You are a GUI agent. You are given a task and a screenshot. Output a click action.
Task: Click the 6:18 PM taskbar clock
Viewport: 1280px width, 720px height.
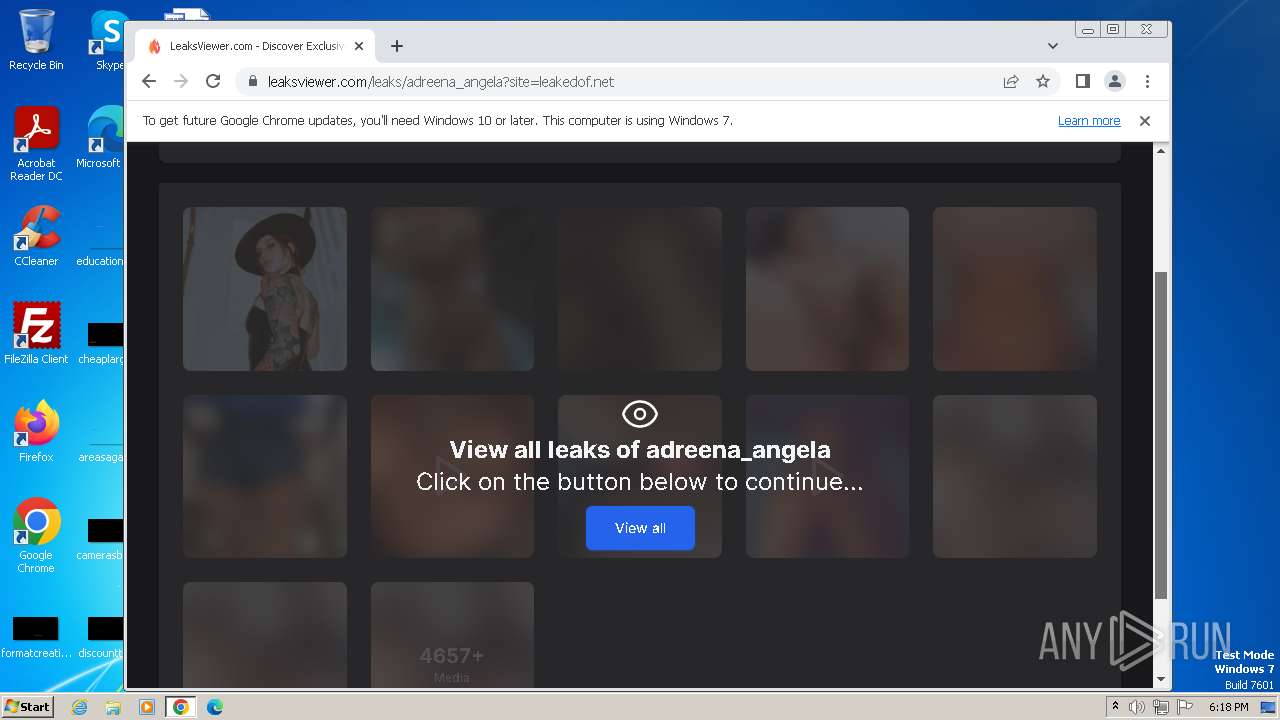pyautogui.click(x=1228, y=707)
